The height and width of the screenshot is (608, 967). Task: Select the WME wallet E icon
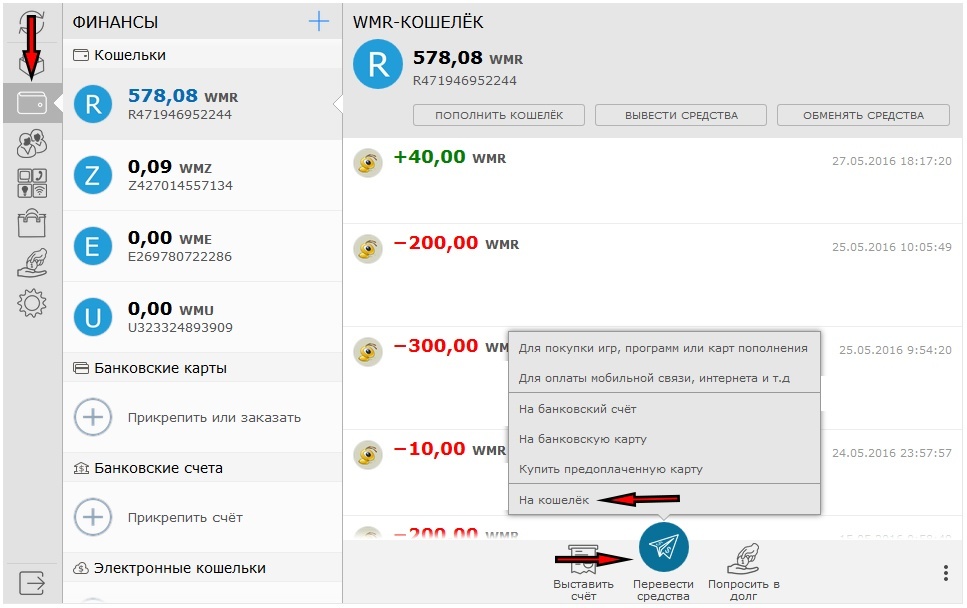[x=93, y=246]
